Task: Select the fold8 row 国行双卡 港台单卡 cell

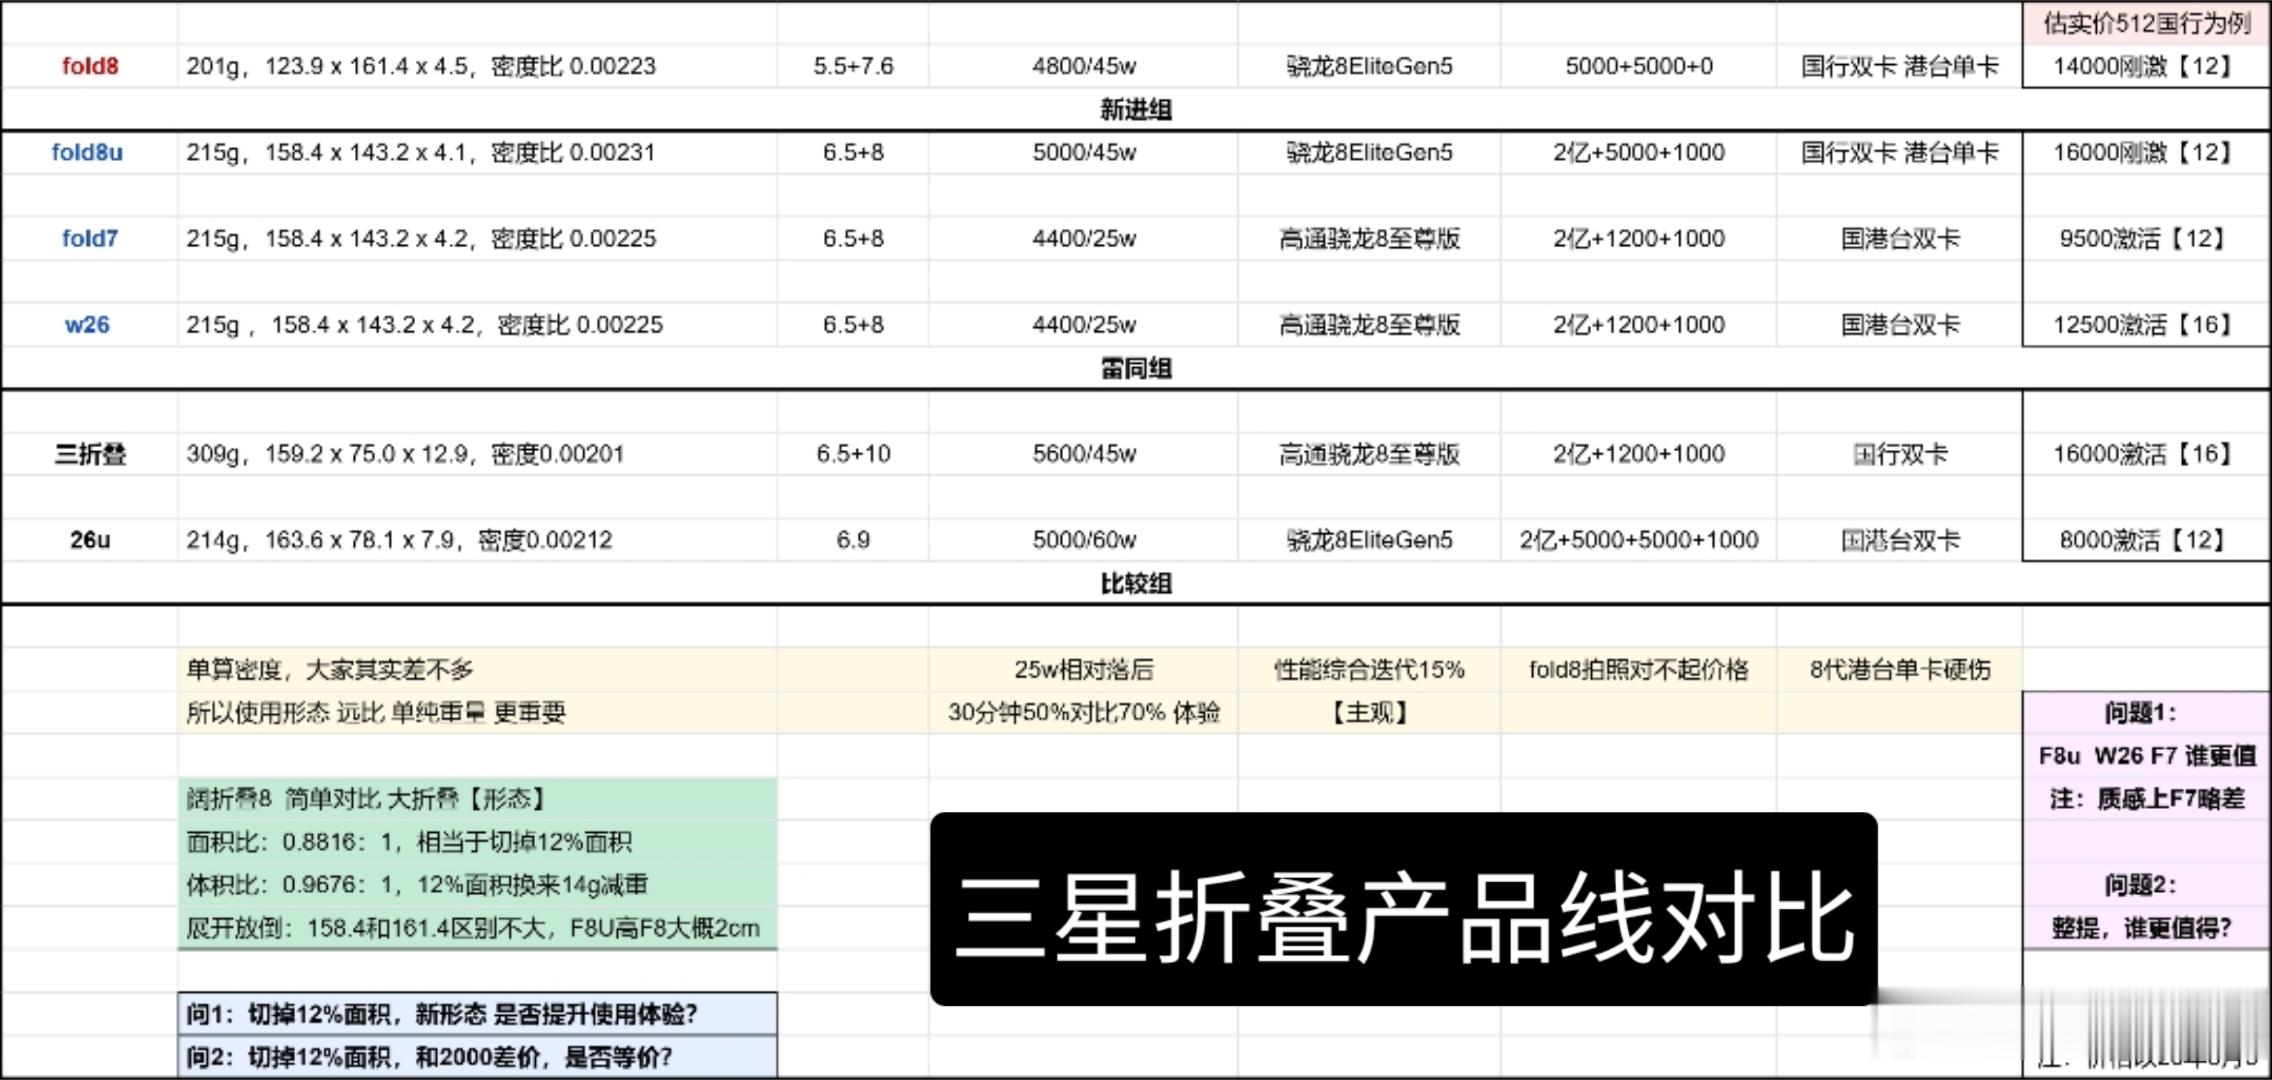Action: (1900, 66)
